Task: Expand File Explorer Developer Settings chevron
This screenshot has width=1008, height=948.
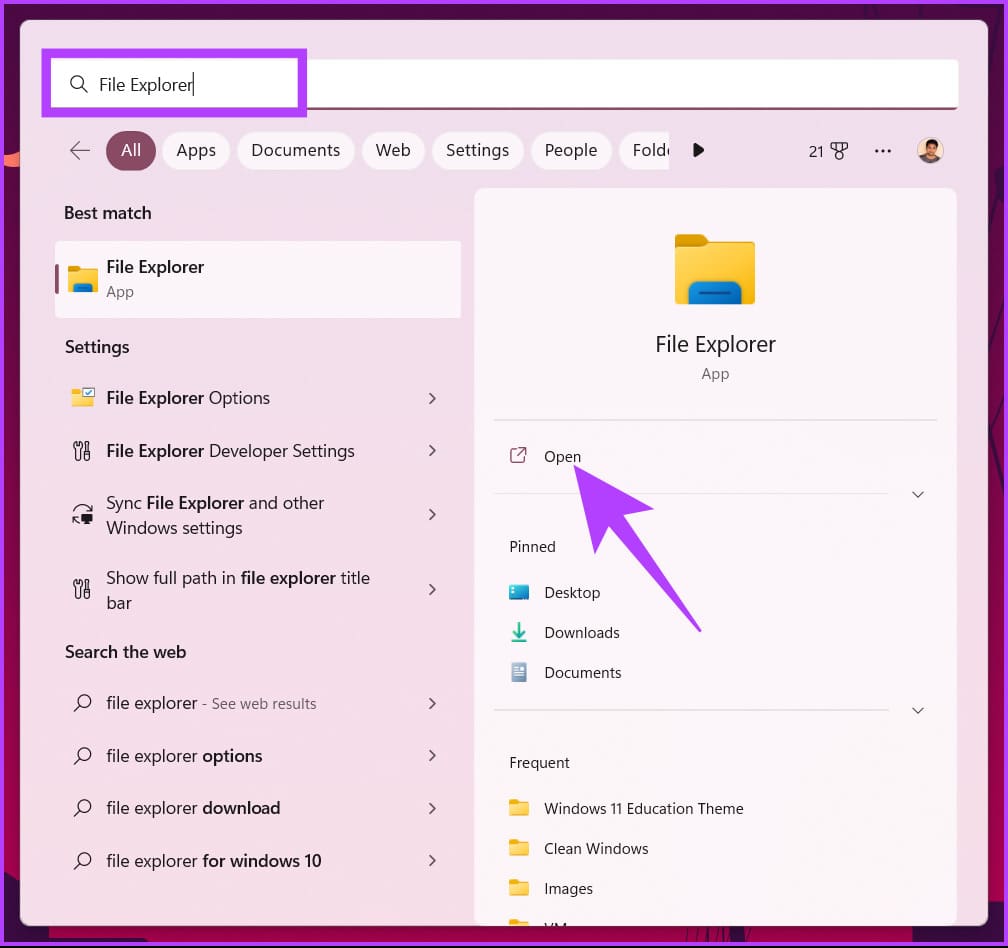Action: pyautogui.click(x=432, y=451)
